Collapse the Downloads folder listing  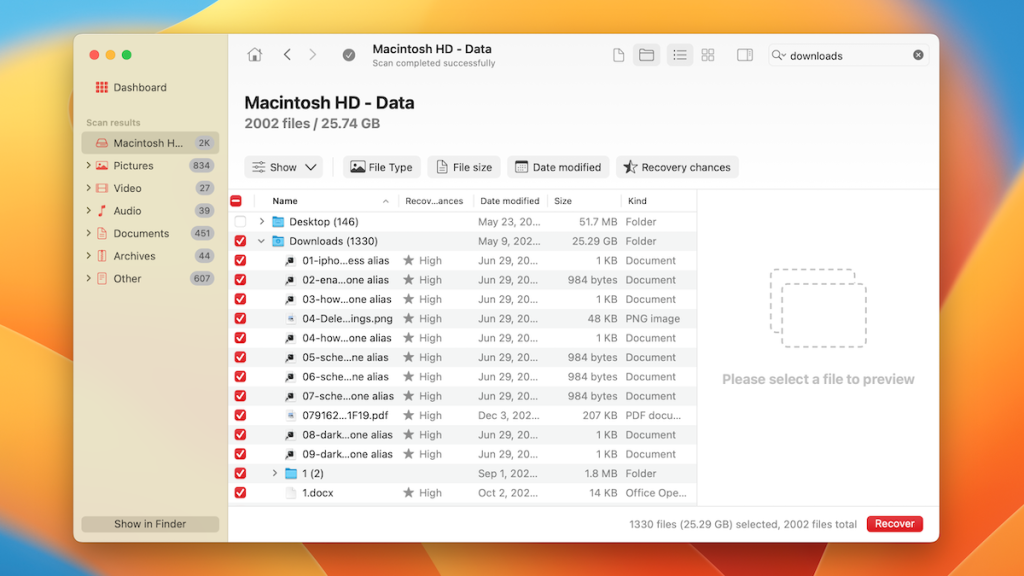[x=261, y=241]
